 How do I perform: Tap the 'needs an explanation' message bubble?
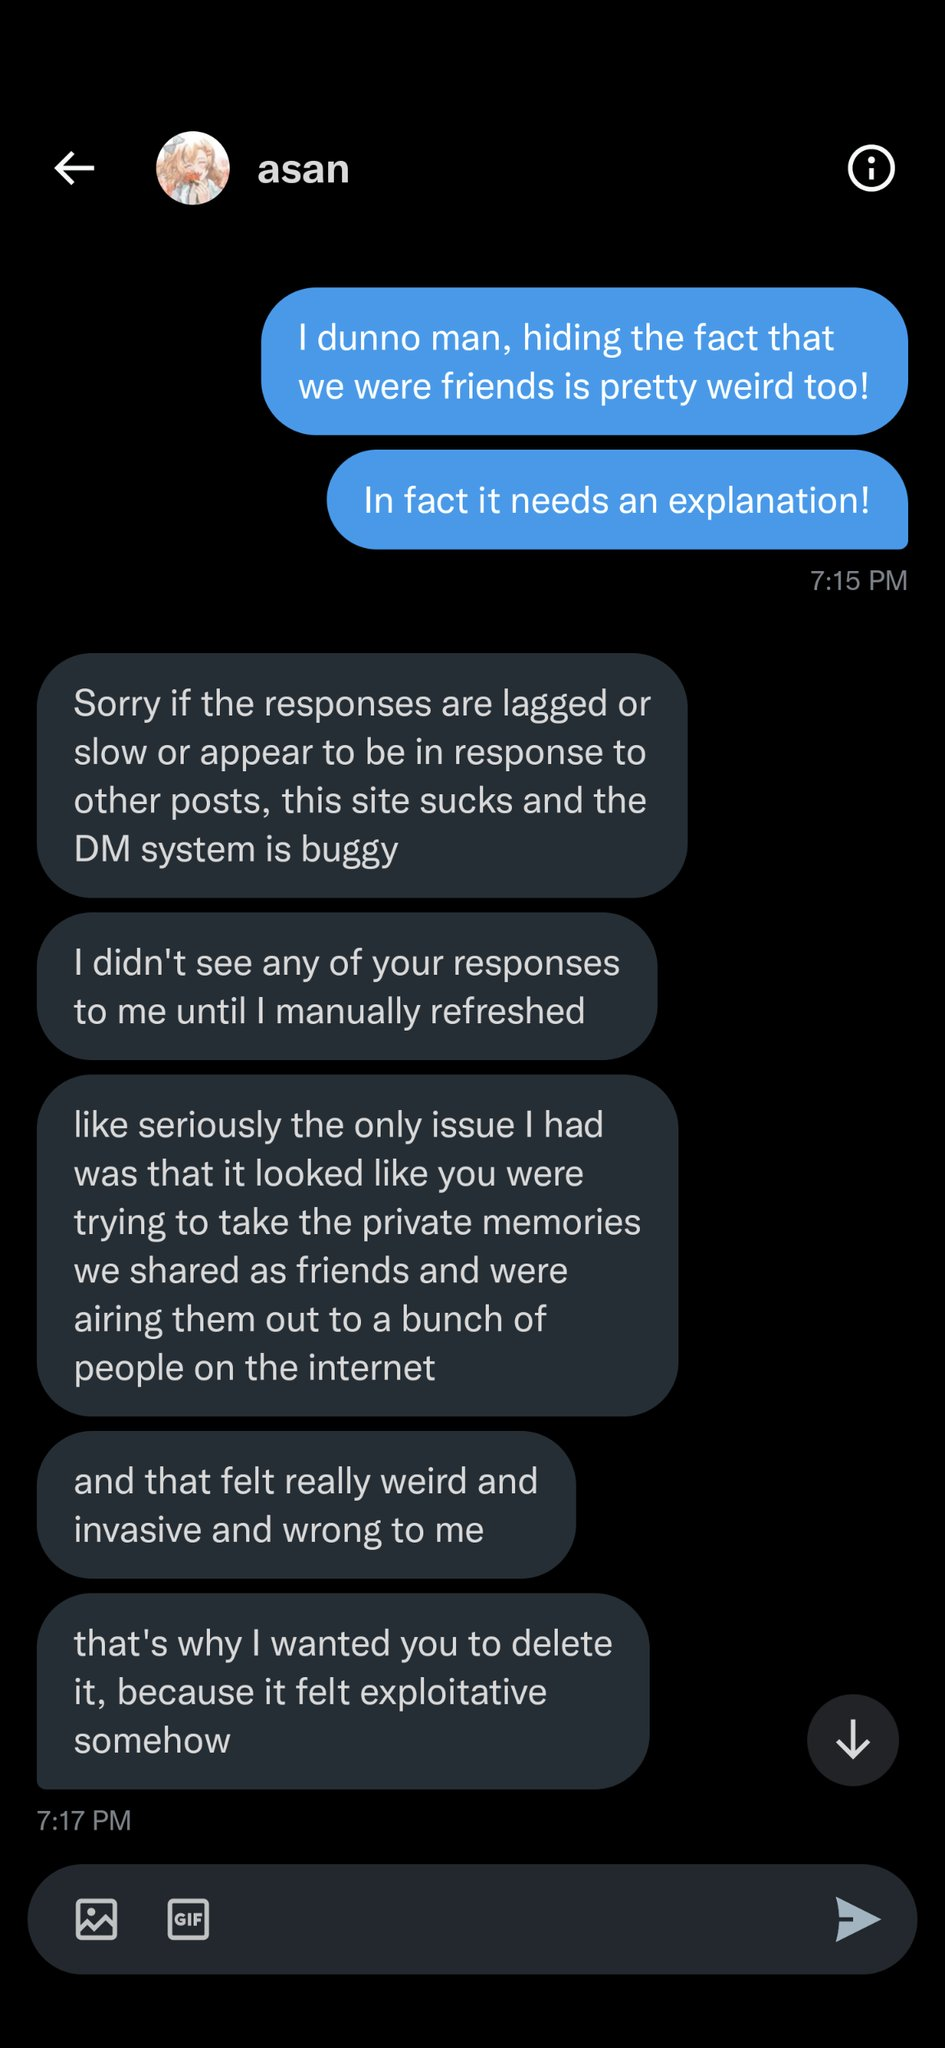coord(617,499)
